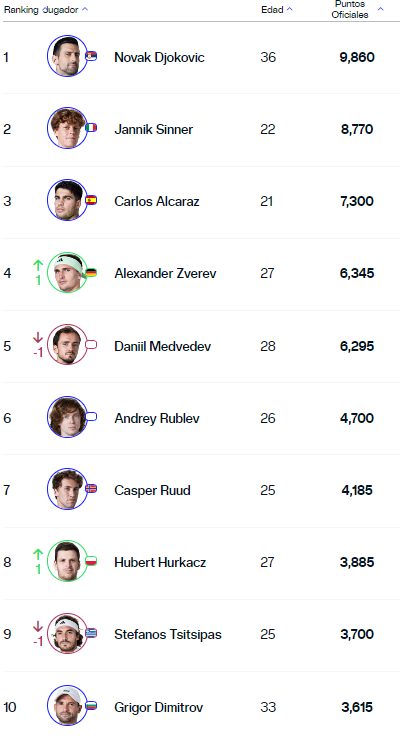Click the red down arrow on Medvedev's row

(38, 337)
